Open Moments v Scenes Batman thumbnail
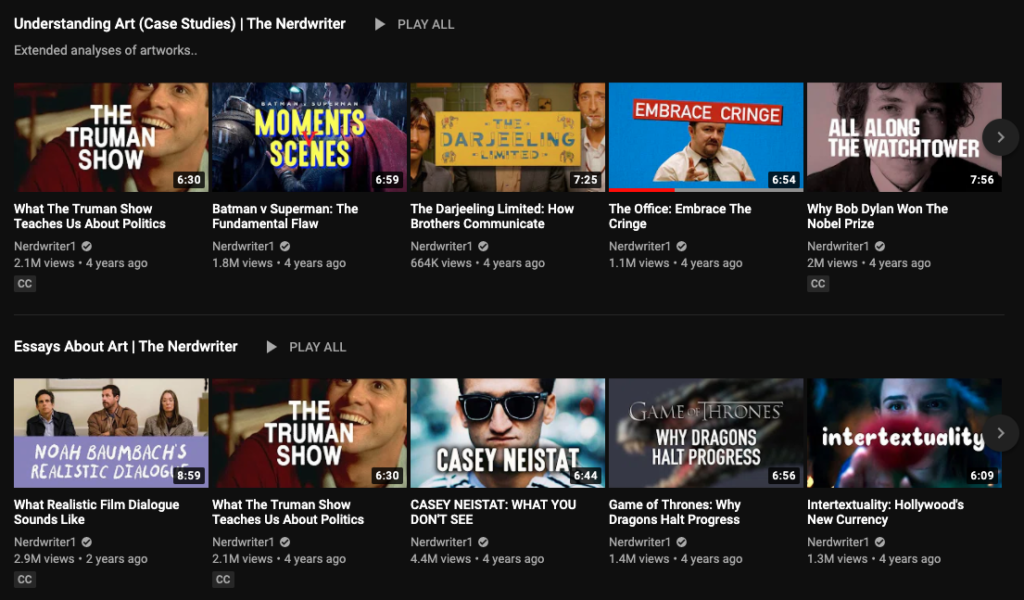The width and height of the screenshot is (1024, 600). (310, 137)
